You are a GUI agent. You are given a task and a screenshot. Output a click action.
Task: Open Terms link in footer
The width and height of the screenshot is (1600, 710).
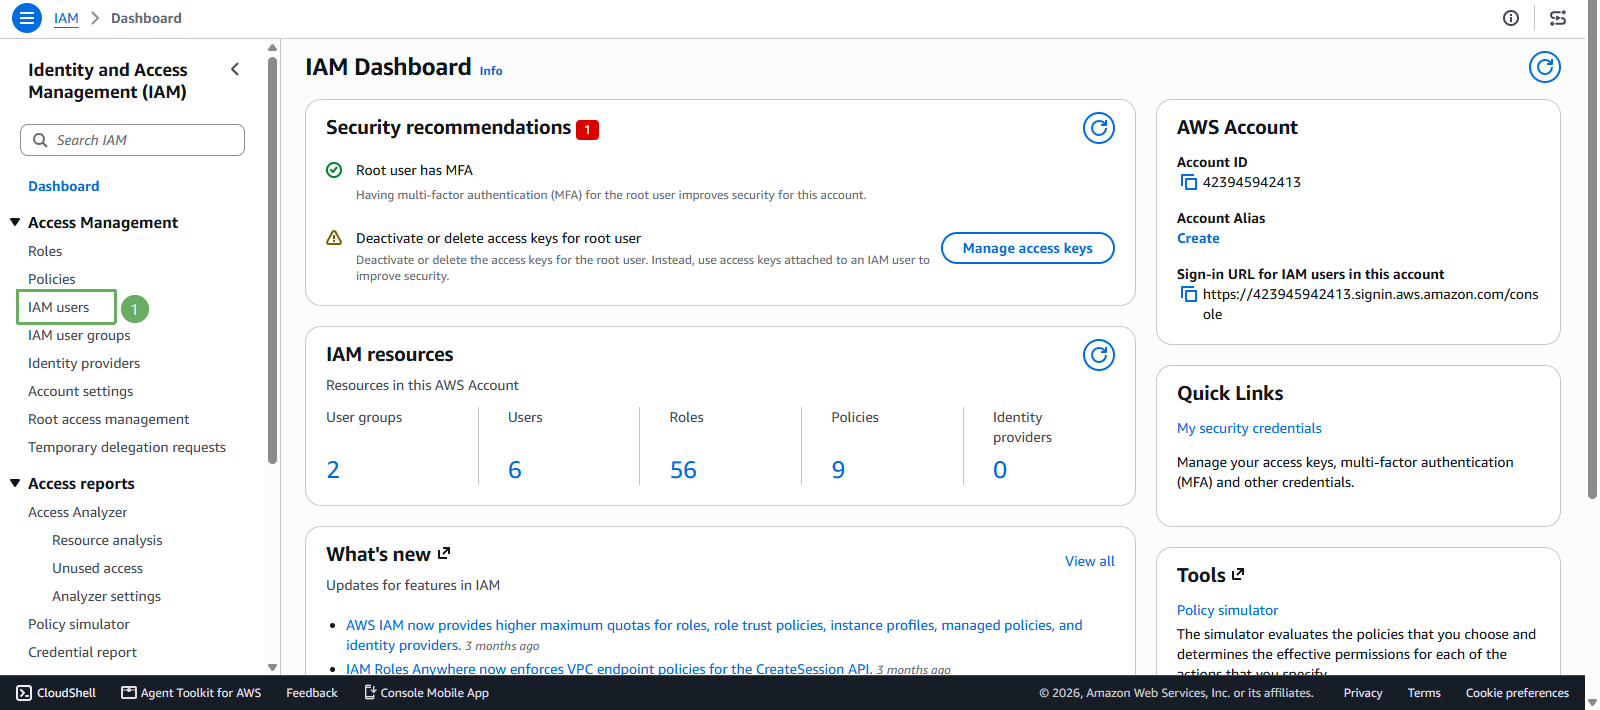click(1424, 693)
